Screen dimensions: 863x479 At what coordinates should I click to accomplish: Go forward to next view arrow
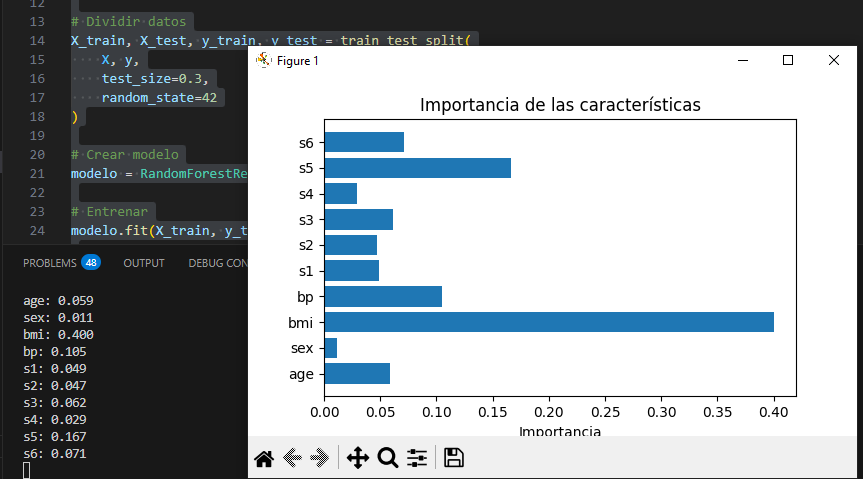tap(320, 458)
